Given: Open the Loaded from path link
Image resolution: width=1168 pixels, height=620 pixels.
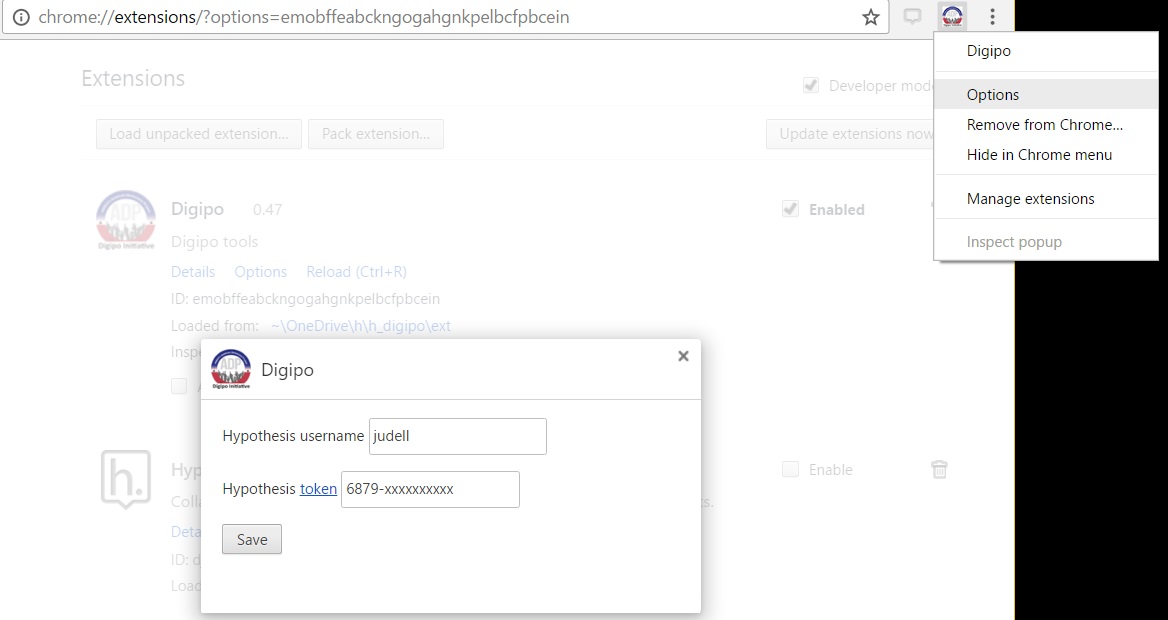Looking at the screenshot, I should [361, 326].
